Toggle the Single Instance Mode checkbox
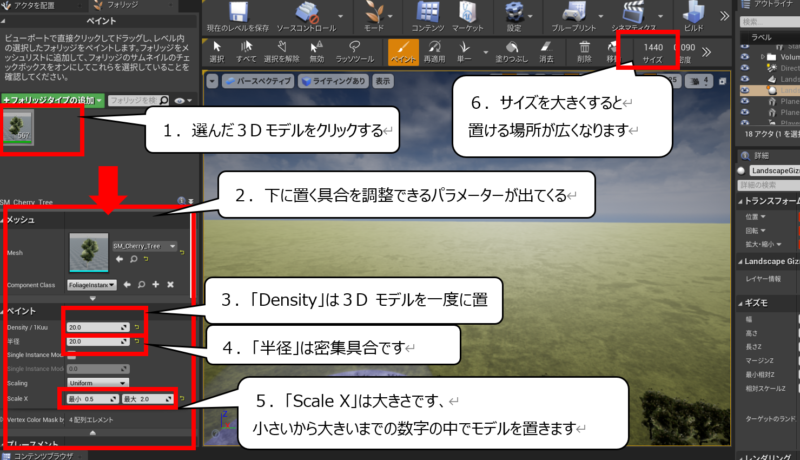This screenshot has width=800, height=460. (72, 355)
